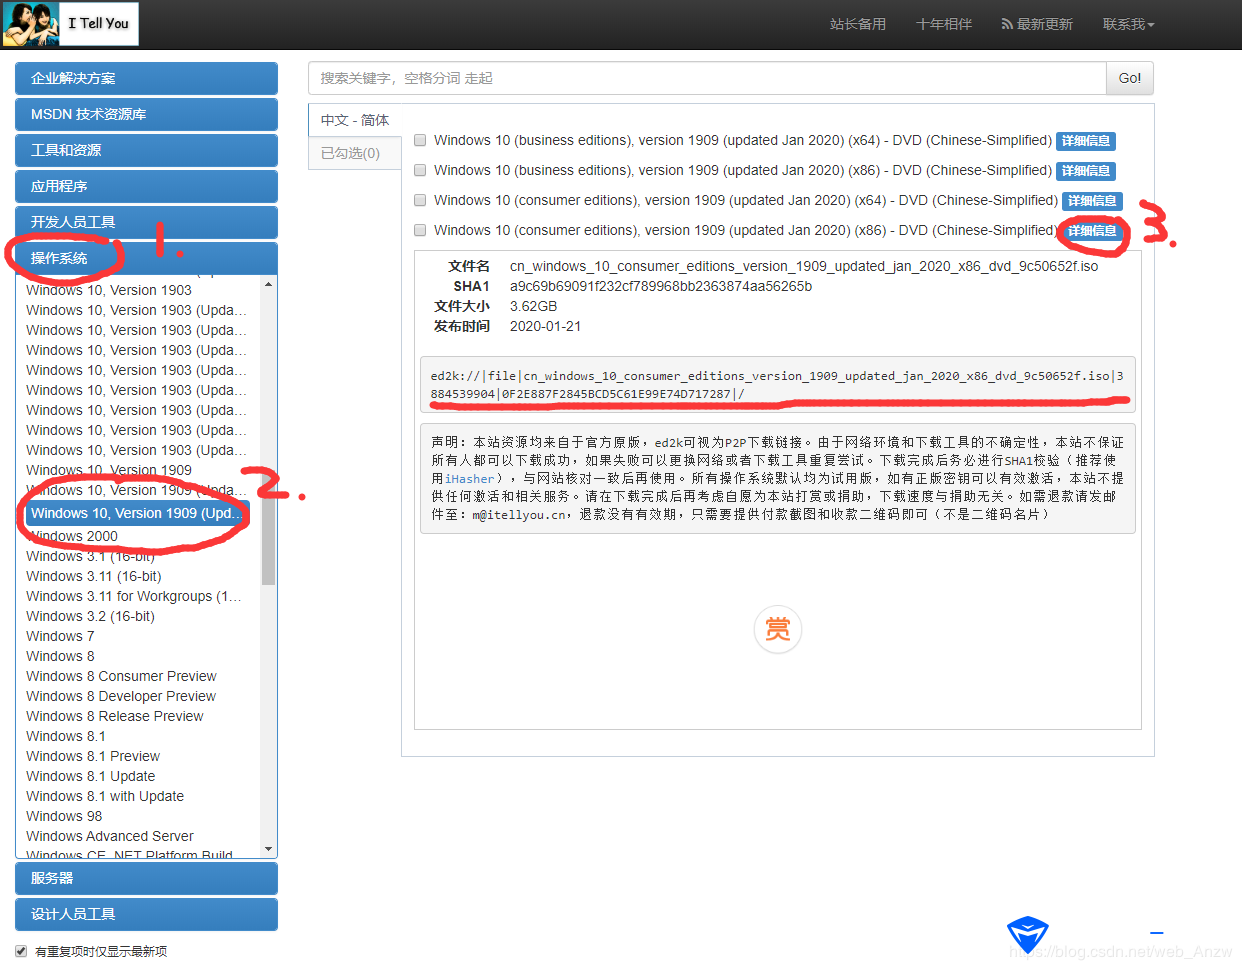
Task: Click the SHA1 hash value a9c69b69091f…
Action: click(x=661, y=286)
